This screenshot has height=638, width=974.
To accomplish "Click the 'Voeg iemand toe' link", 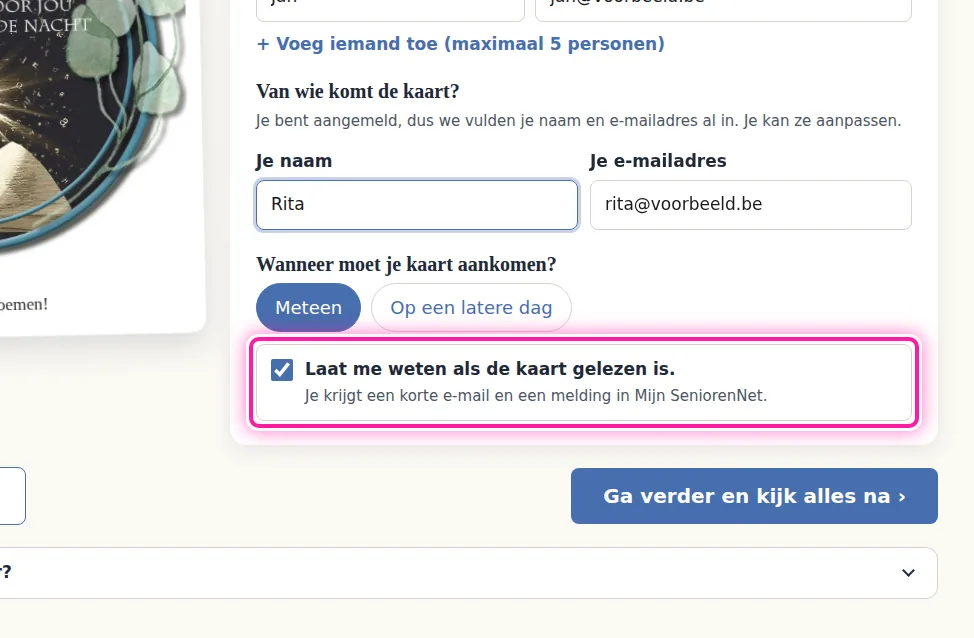I will [x=460, y=44].
